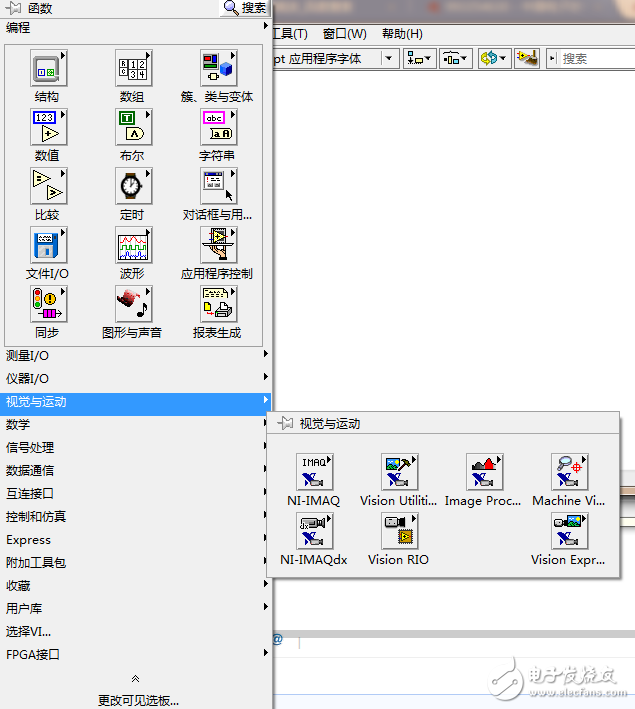Open the 图形与声音 palette icon
This screenshot has height=709, width=635.
tap(133, 304)
